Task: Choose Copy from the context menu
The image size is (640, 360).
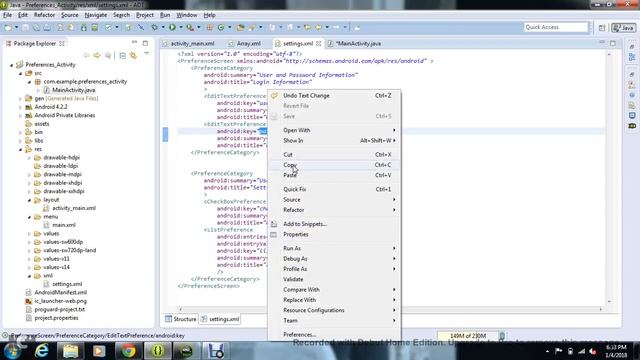Action: coord(334,165)
